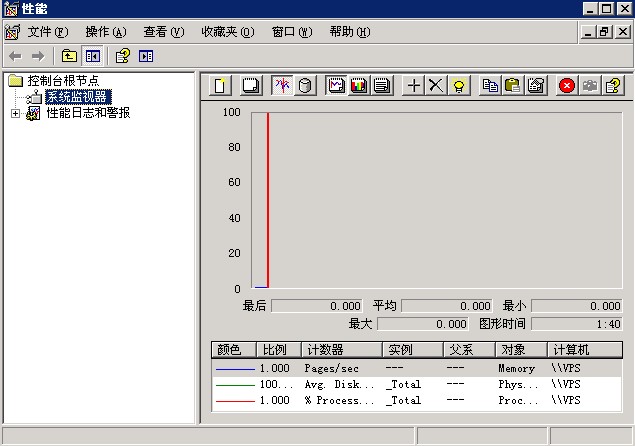The height and width of the screenshot is (446, 635).
Task: Toggle the Show/Hide console tree icon
Action: (93, 56)
